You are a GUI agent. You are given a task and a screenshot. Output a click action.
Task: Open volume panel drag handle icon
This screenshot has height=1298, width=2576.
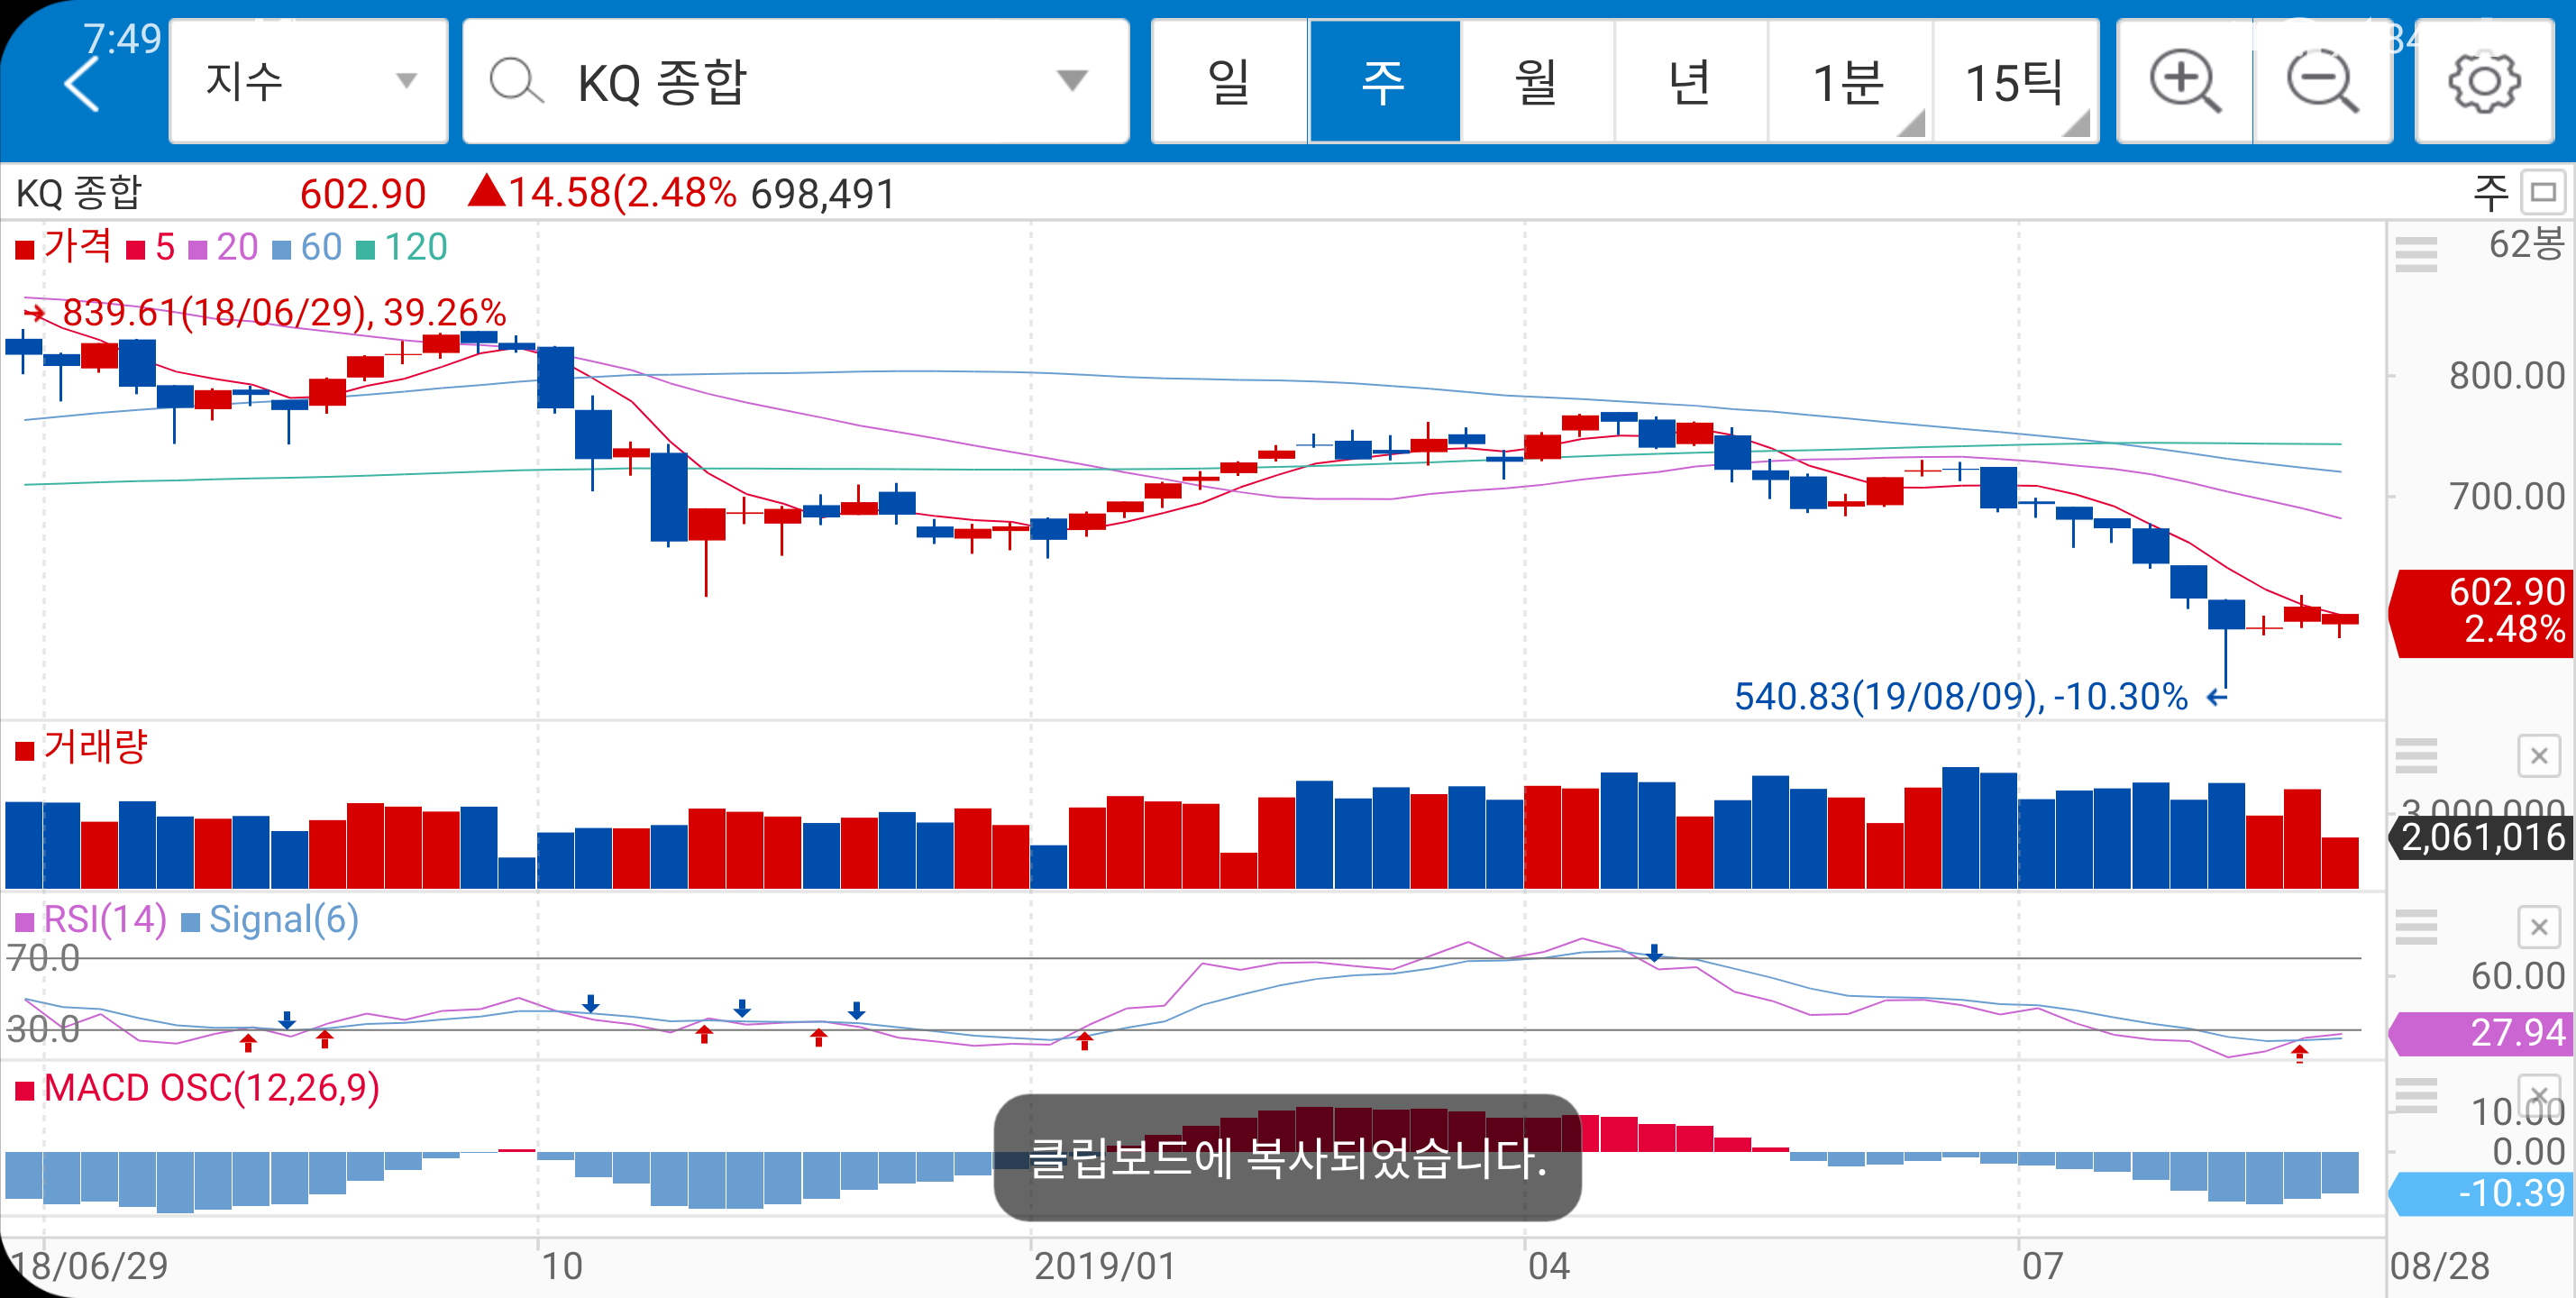coord(2416,756)
